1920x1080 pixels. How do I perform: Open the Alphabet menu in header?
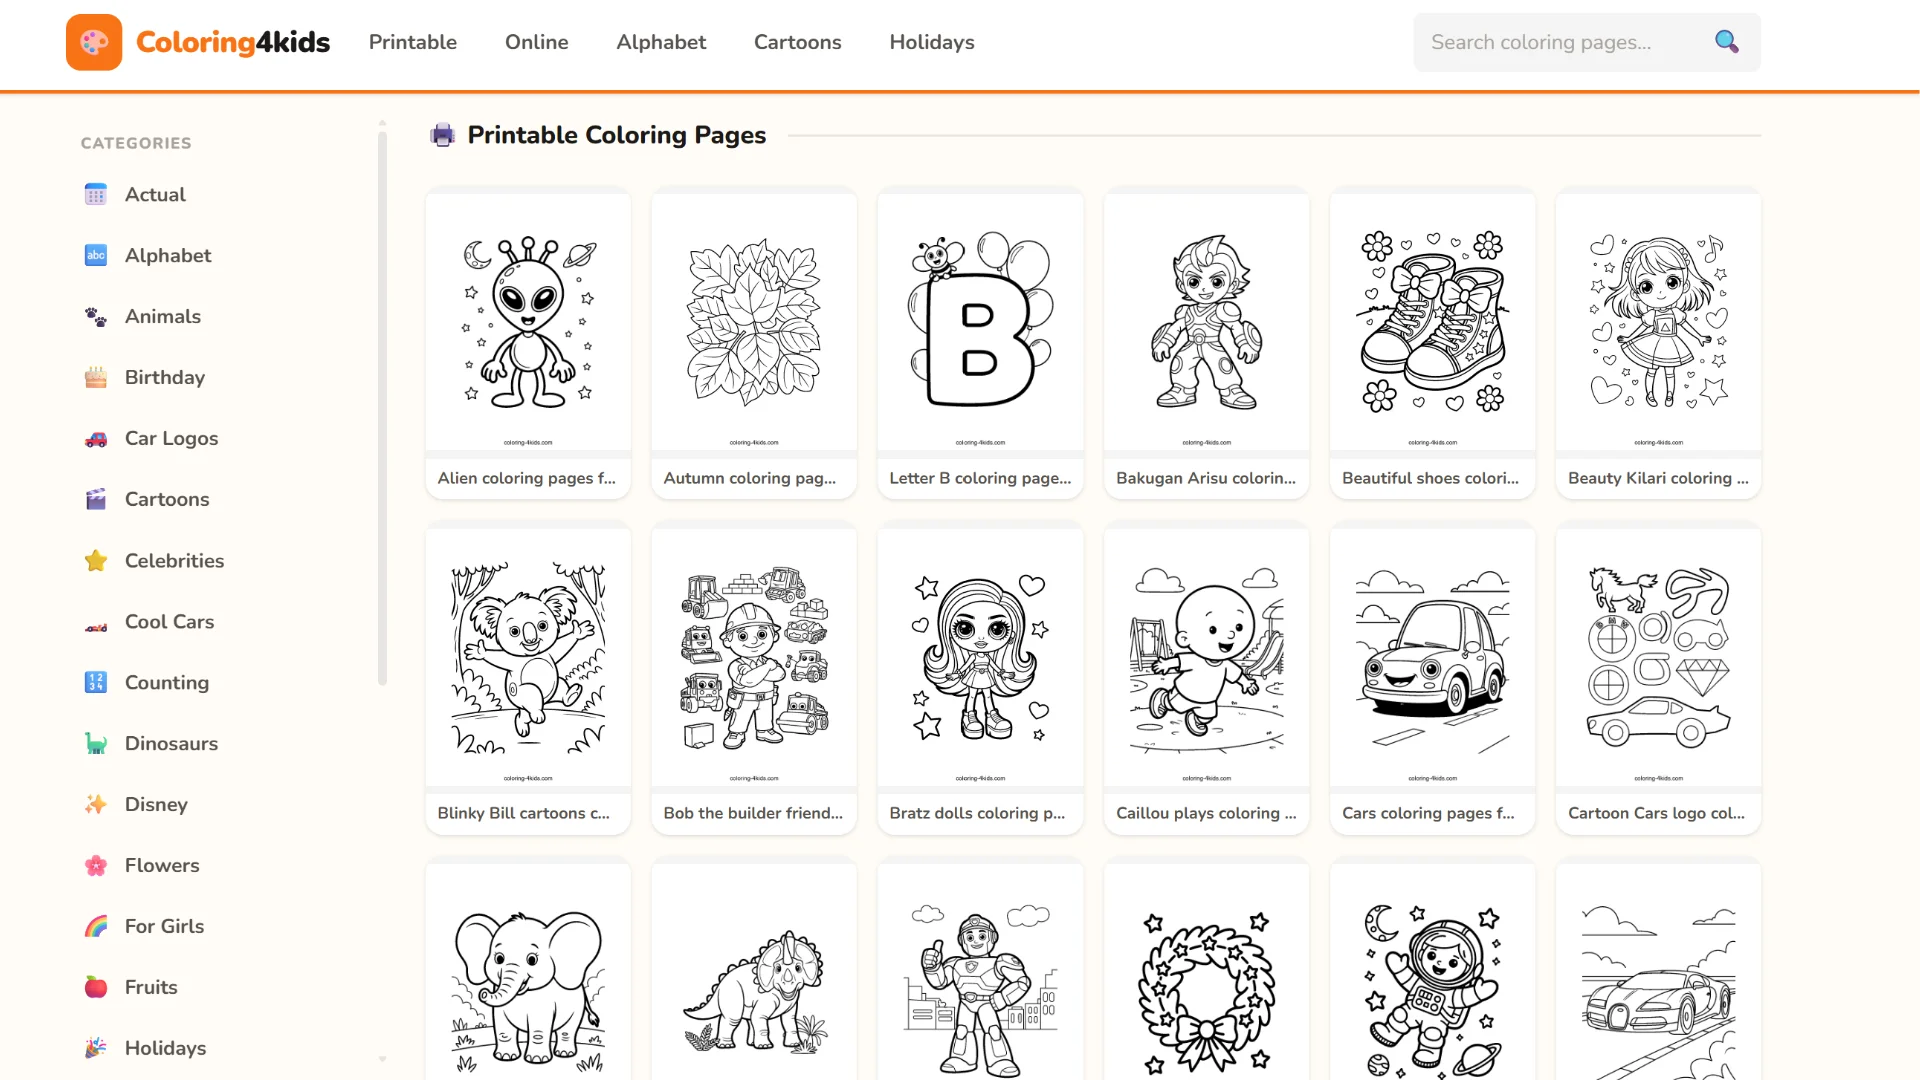point(661,42)
